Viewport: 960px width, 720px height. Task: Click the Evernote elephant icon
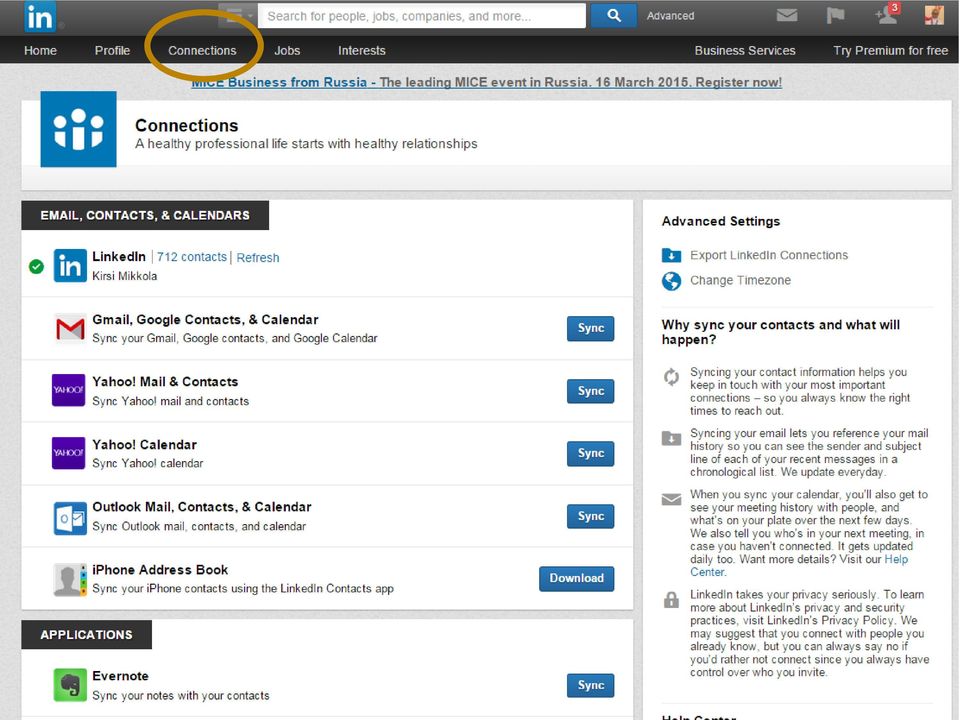70,684
